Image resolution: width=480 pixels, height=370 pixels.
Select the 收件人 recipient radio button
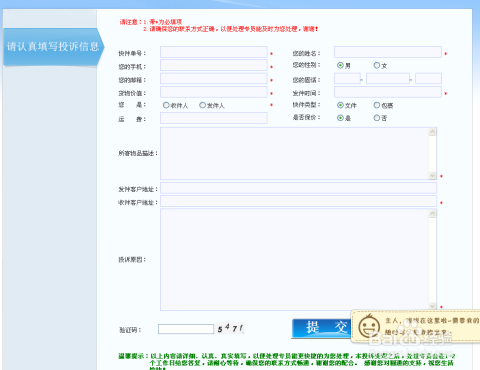(x=166, y=105)
